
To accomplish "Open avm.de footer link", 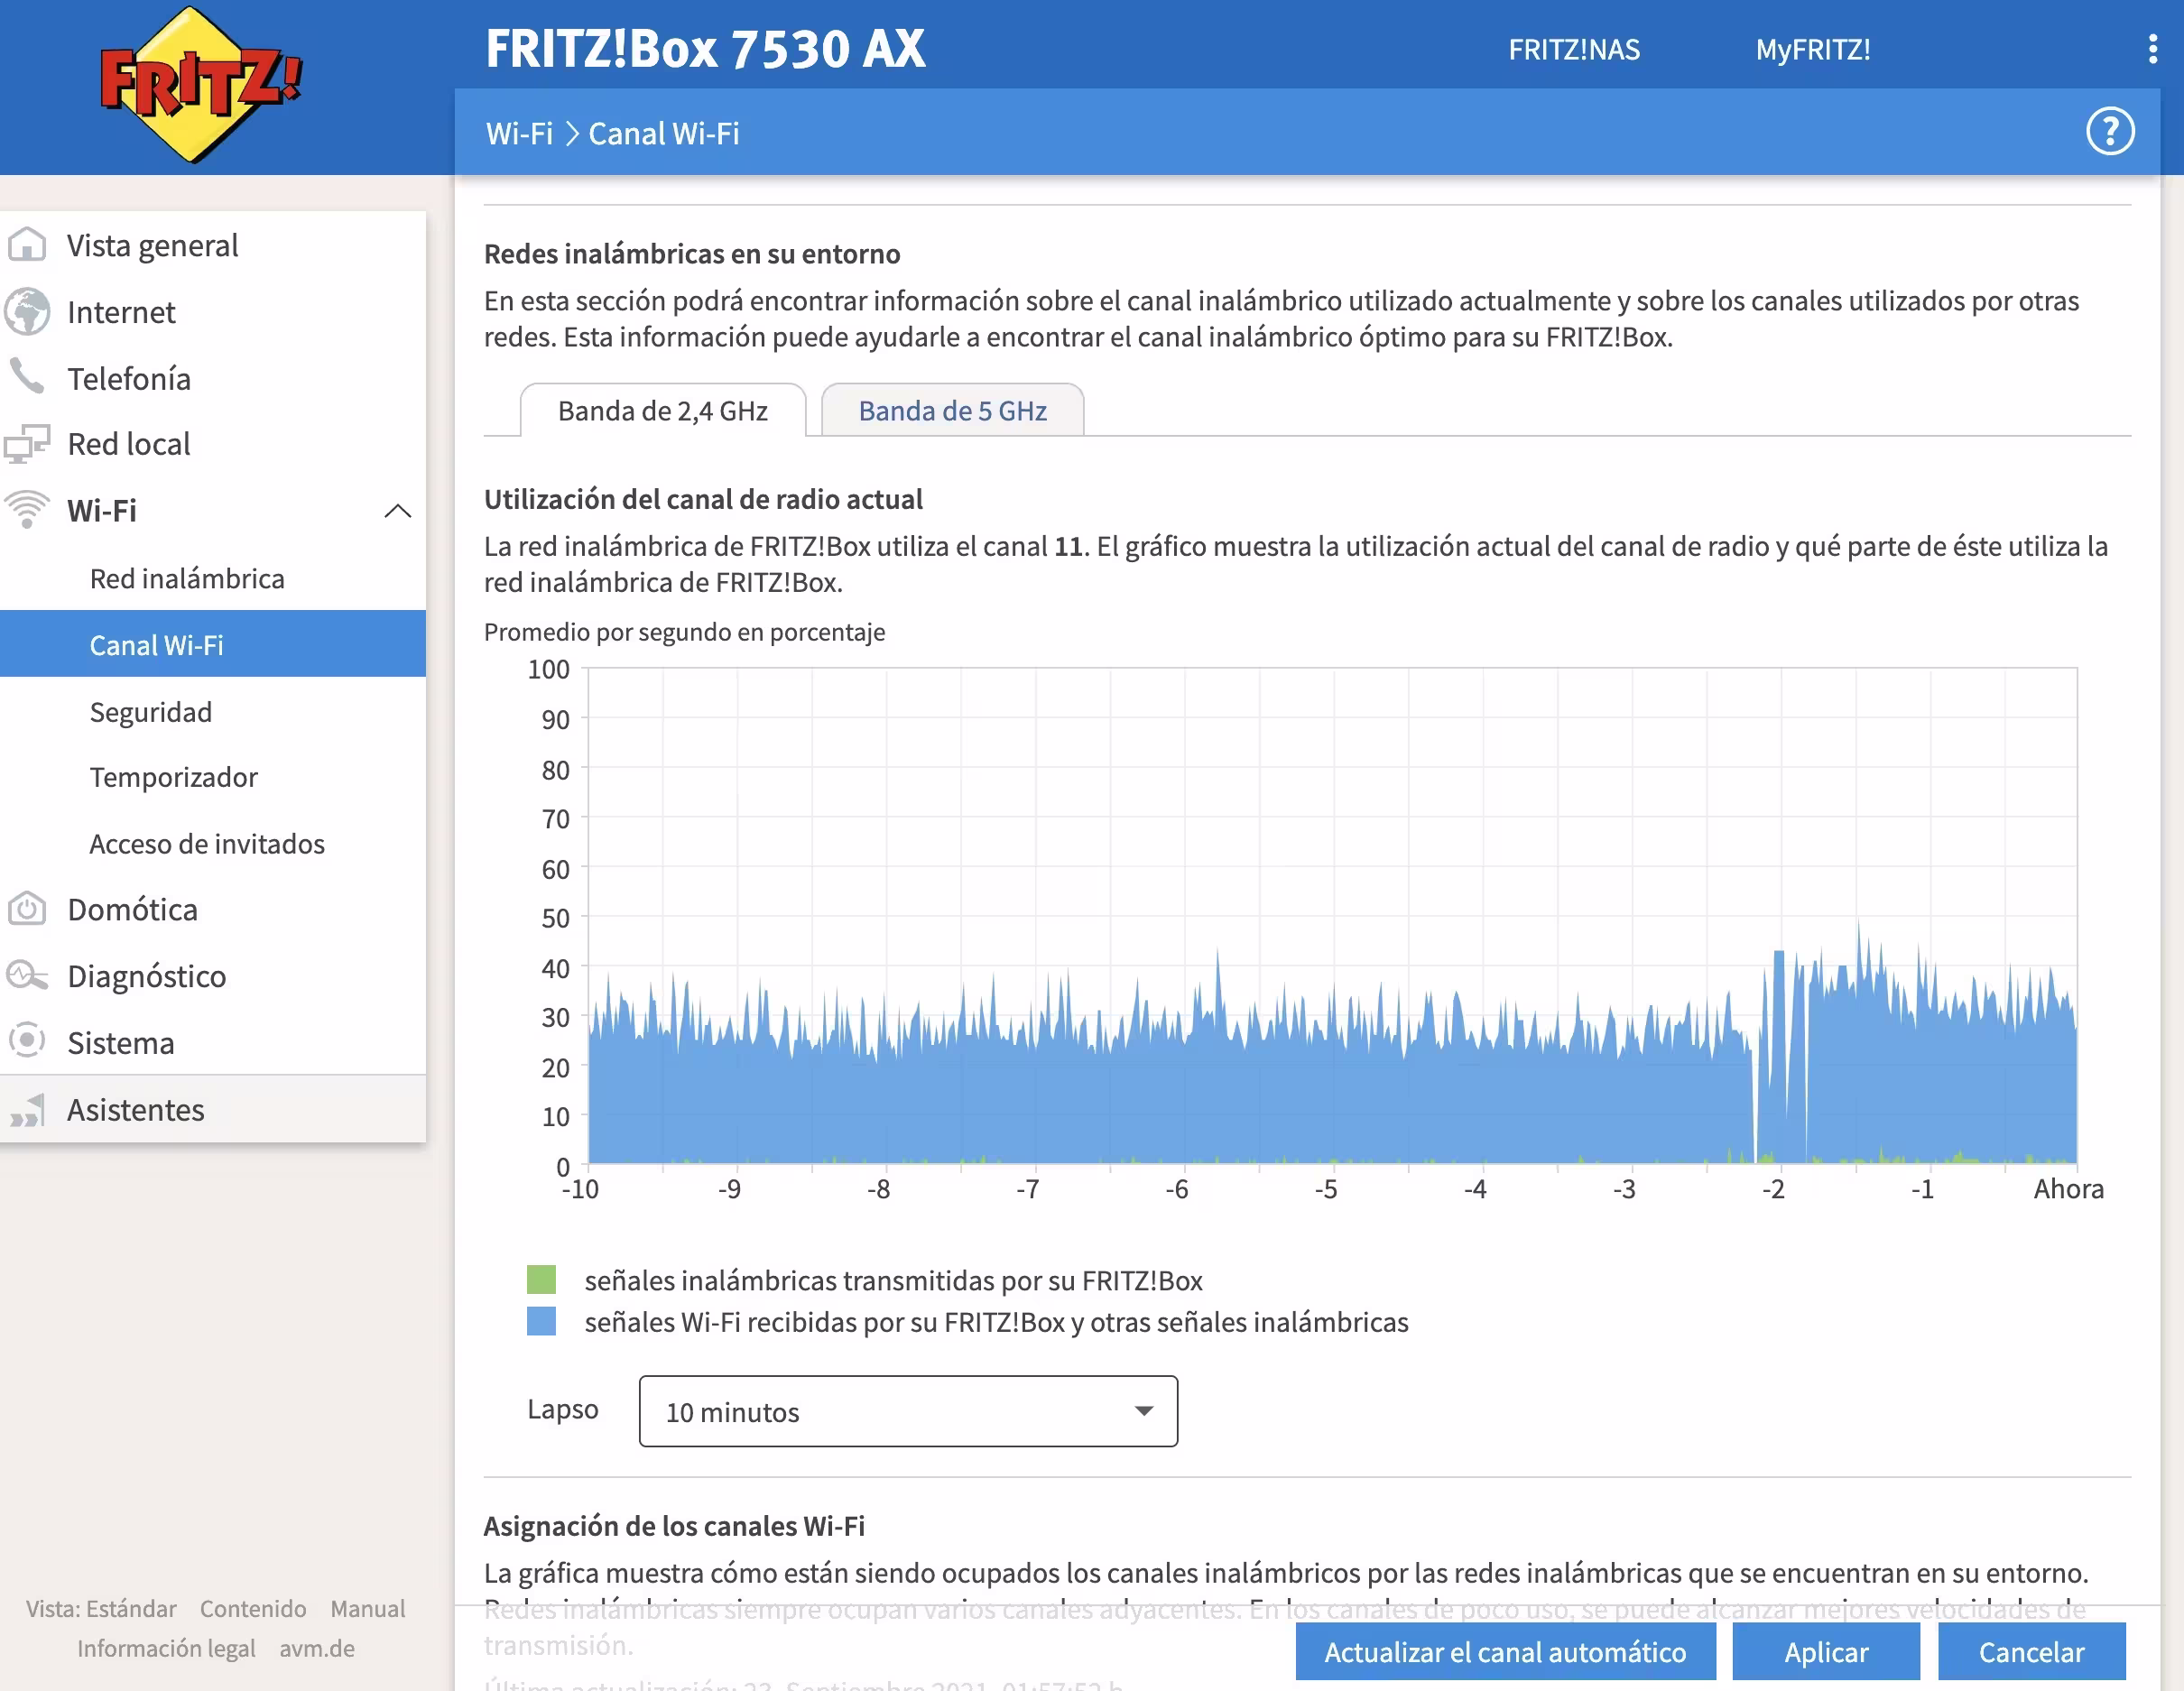I will 317,1648.
